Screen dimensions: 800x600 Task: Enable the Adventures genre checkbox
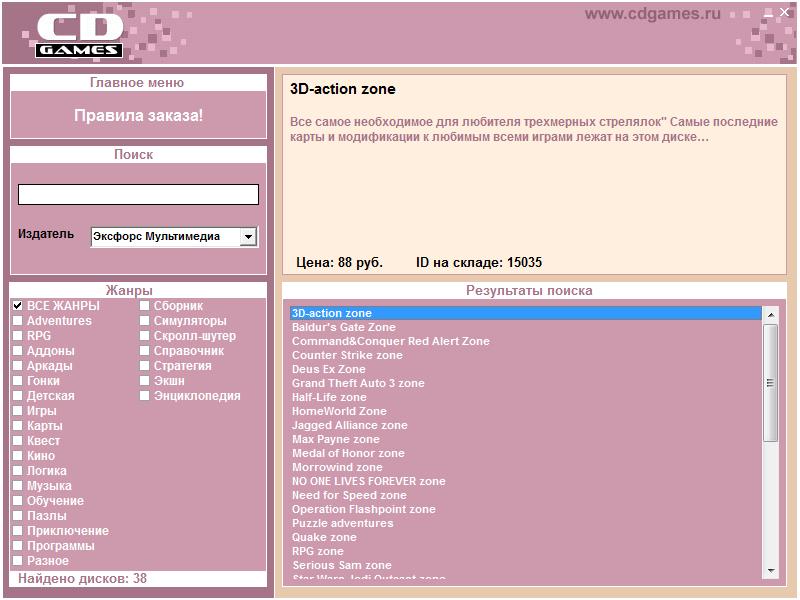tap(18, 320)
